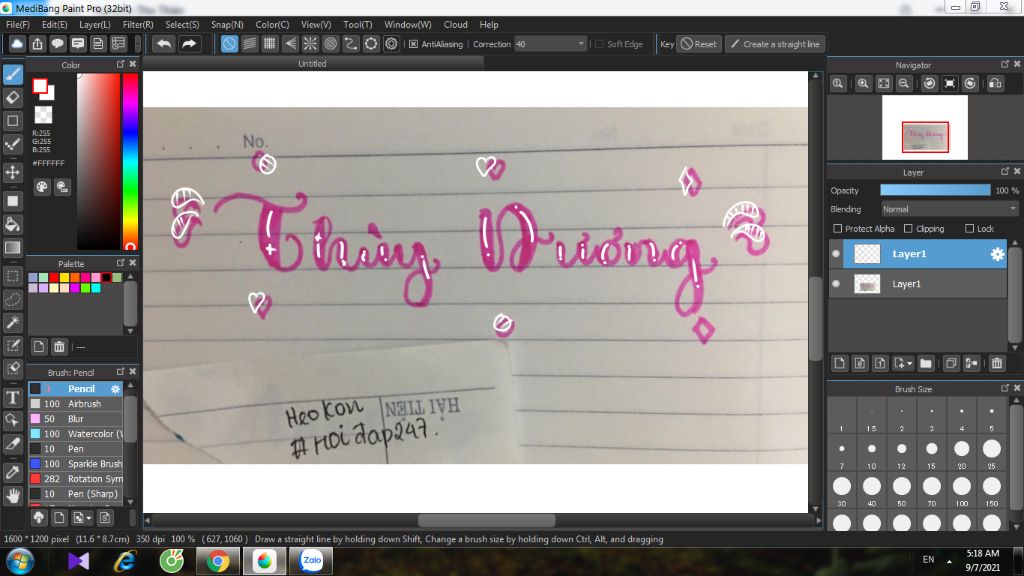Toggle AntiAliasing checkbox
This screenshot has height=576, width=1024.
413,44
